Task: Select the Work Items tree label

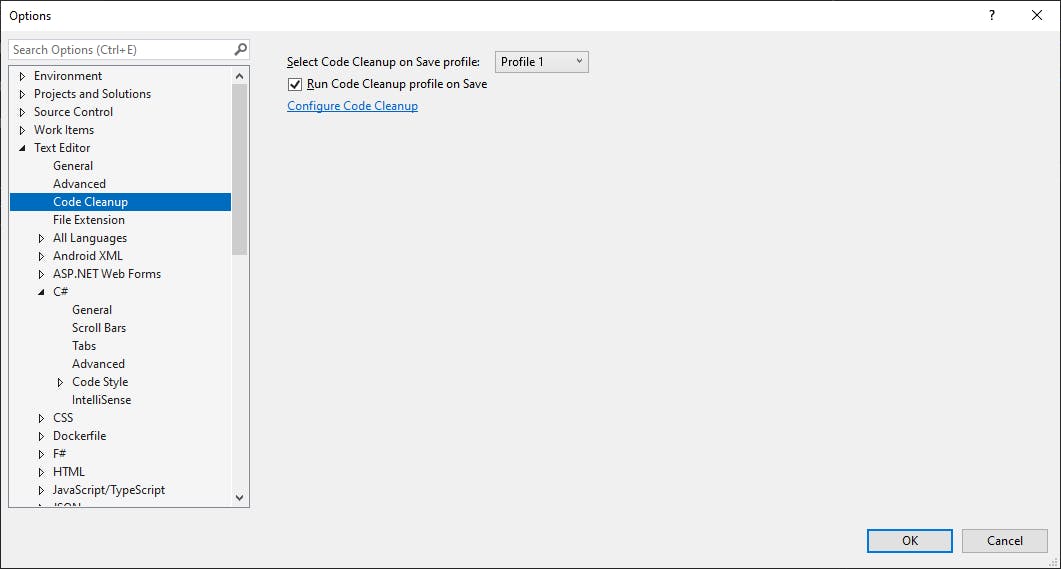Action: [x=64, y=130]
